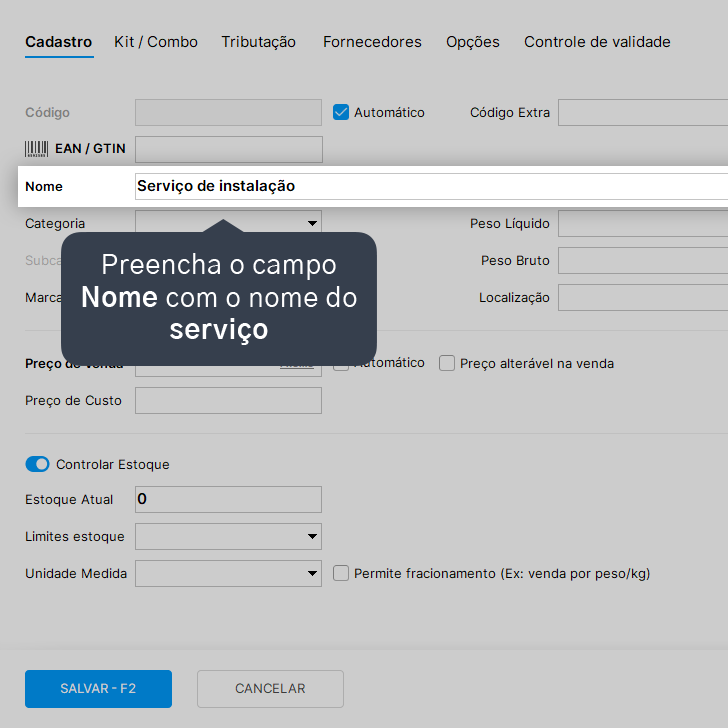Uncheck the Automático checkbox beside Código
728x728 pixels.
pos(341,112)
